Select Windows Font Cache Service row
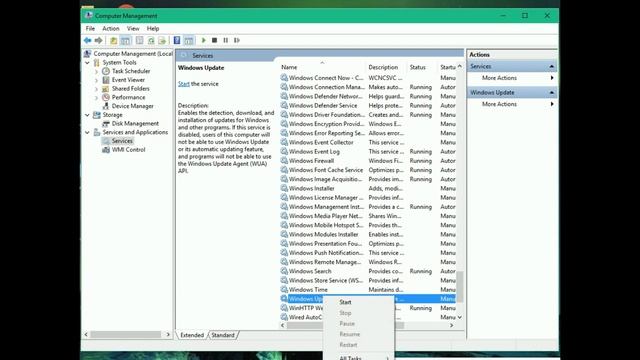The width and height of the screenshot is (640, 360). point(368,170)
